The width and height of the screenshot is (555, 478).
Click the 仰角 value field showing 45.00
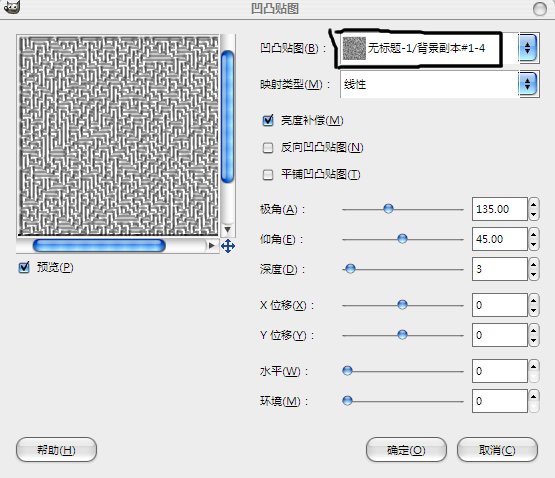point(500,239)
